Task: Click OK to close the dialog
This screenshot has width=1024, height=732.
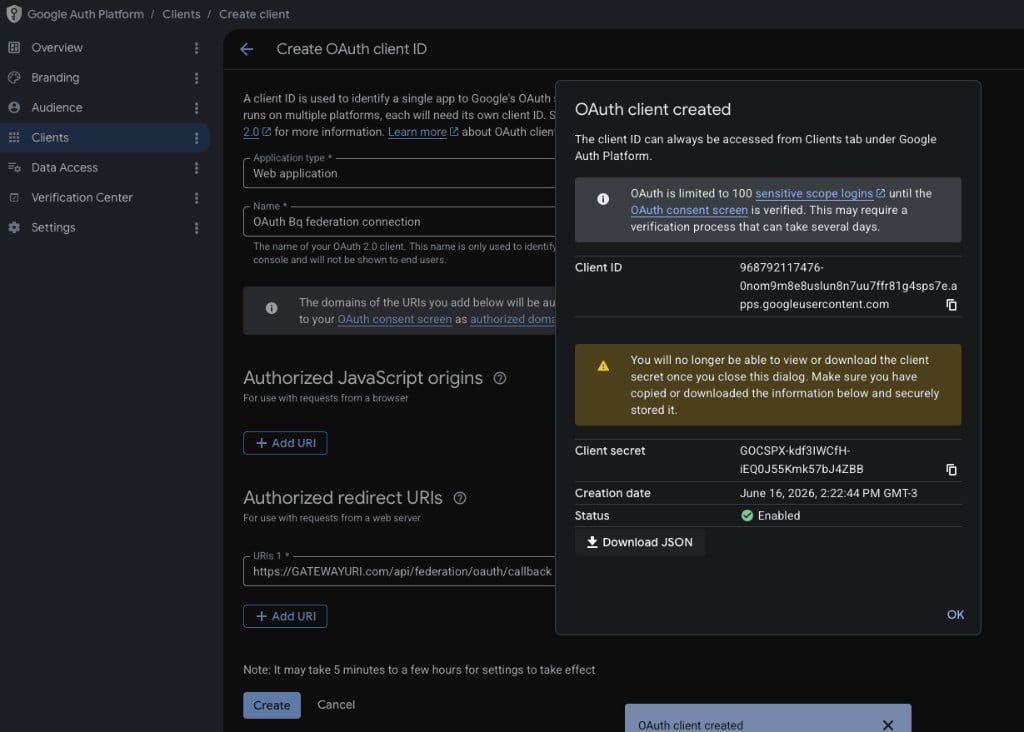Action: coord(955,614)
